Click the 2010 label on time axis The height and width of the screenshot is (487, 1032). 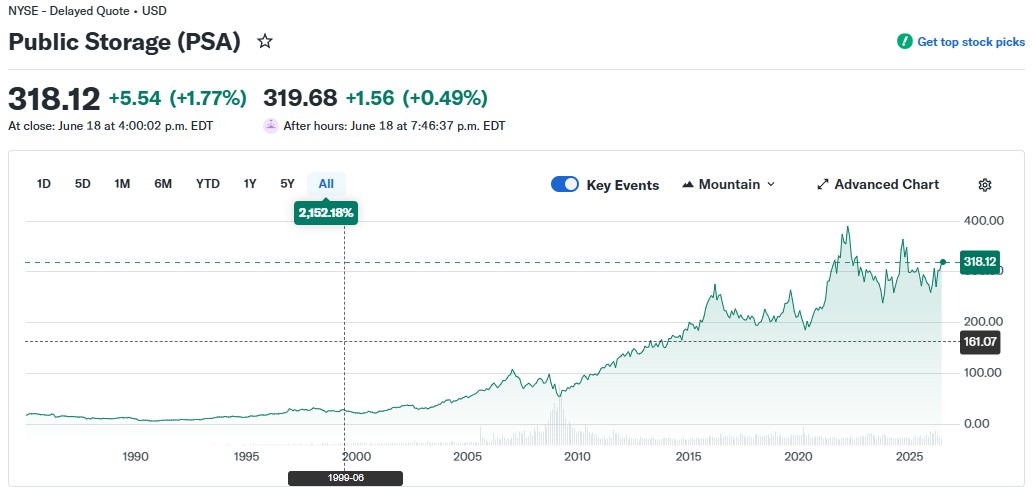[x=577, y=457]
